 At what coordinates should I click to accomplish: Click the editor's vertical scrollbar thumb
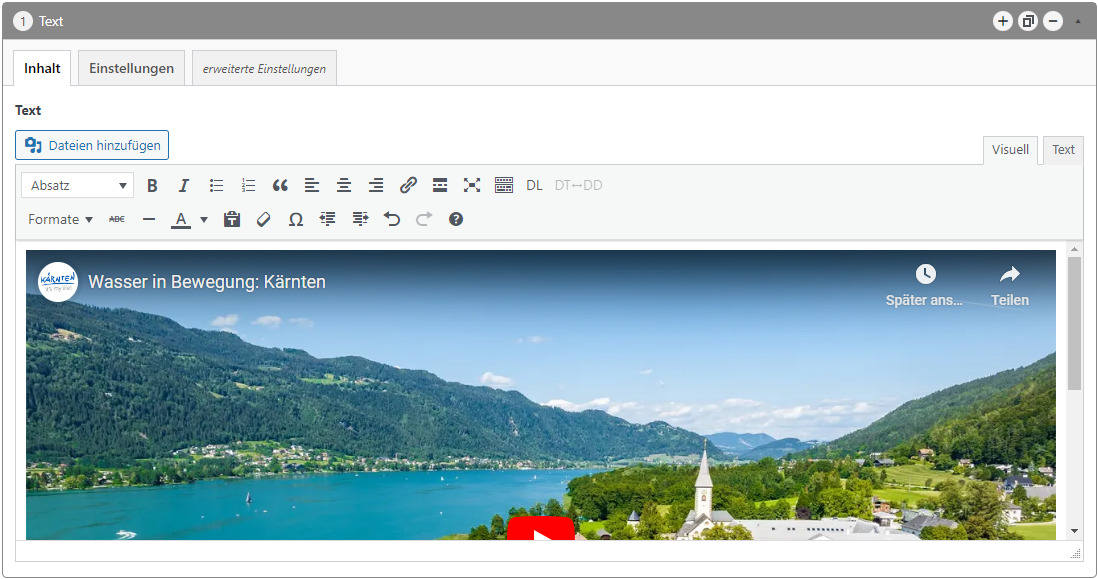tap(1074, 322)
